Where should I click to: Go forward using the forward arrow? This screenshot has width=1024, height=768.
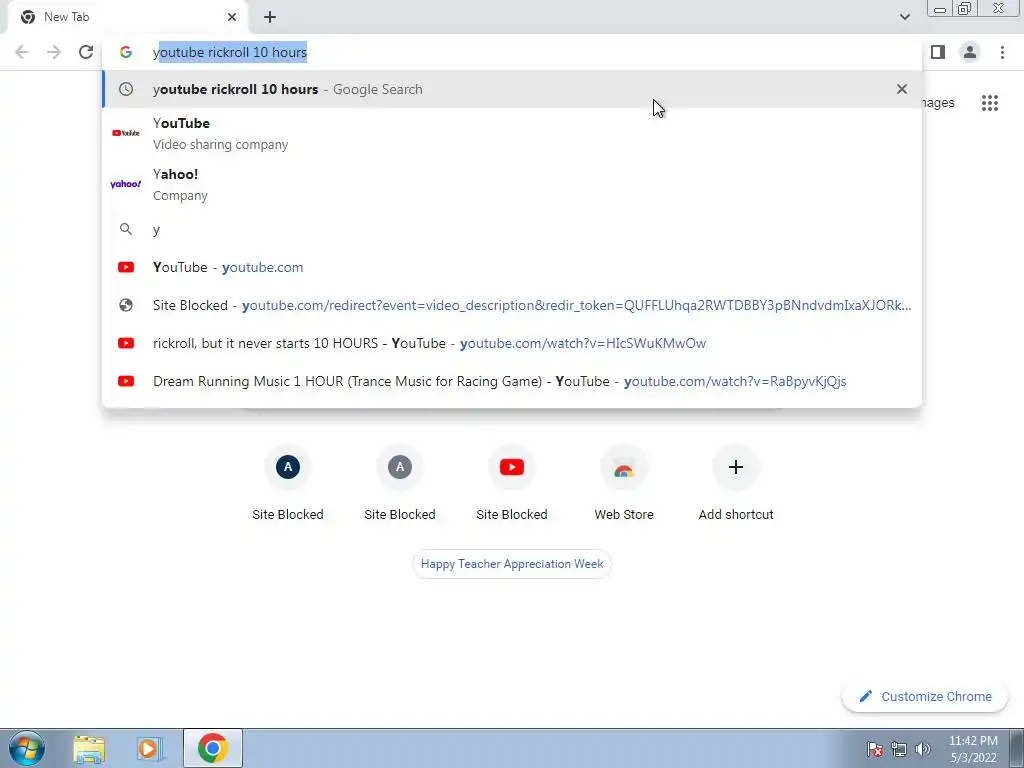click(54, 52)
